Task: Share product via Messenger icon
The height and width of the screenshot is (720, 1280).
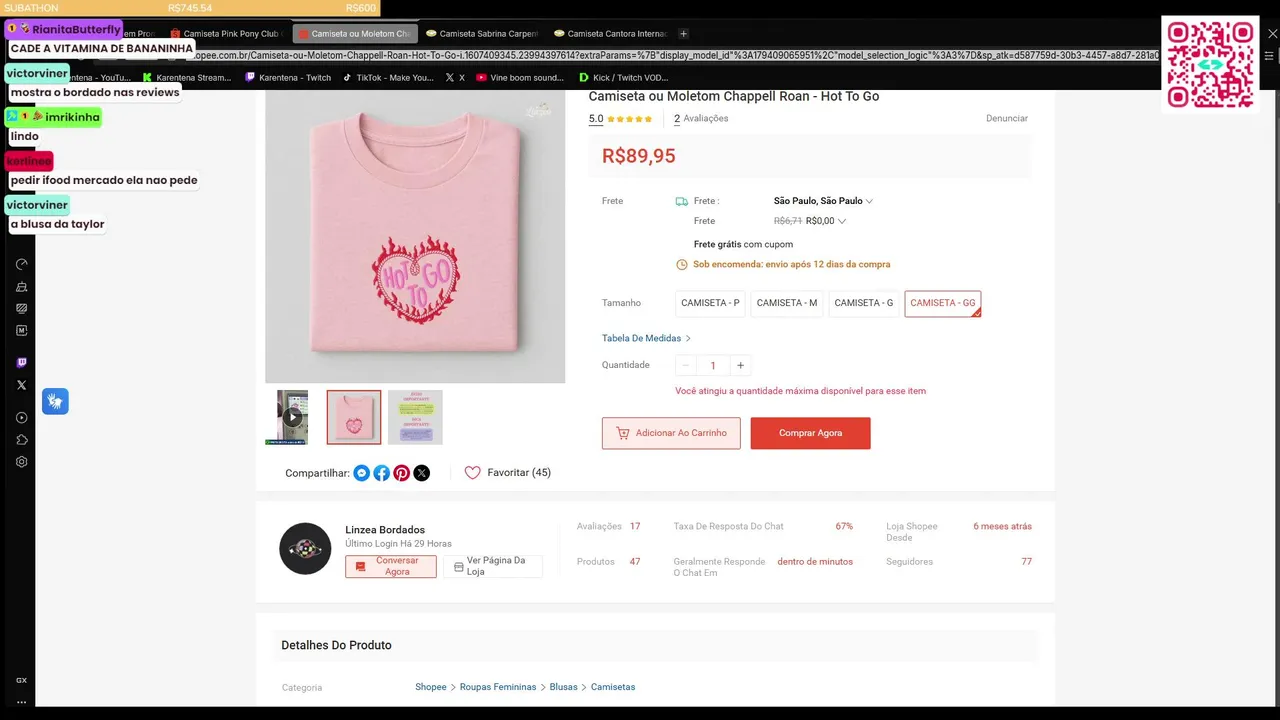Action: (x=362, y=473)
